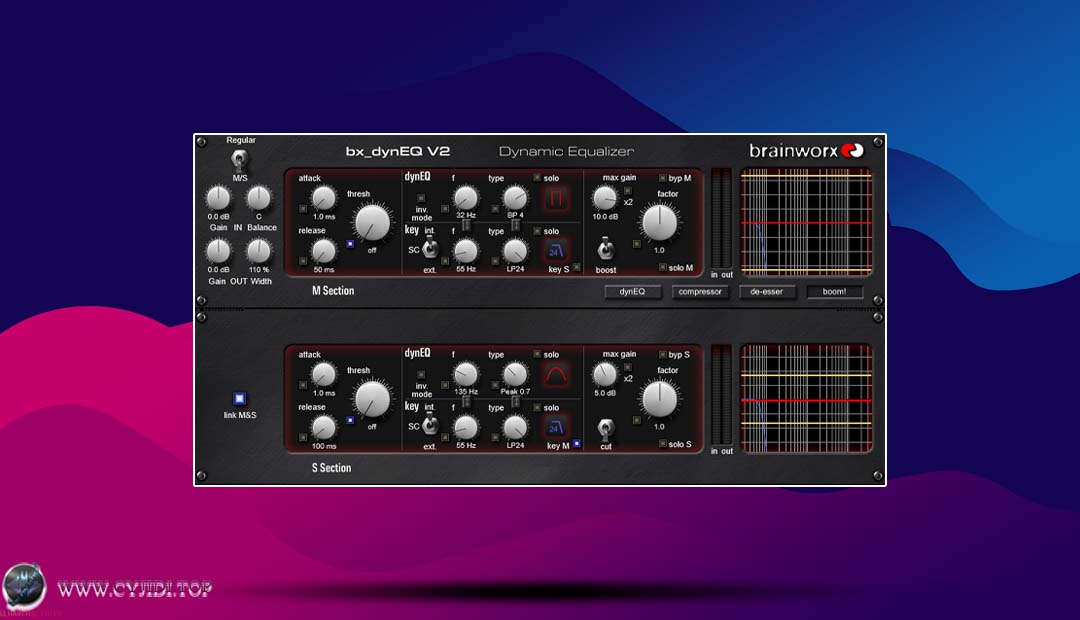
Task: Click the M section dynEQ f knob at 32 Hz
Action: pyautogui.click(x=466, y=198)
